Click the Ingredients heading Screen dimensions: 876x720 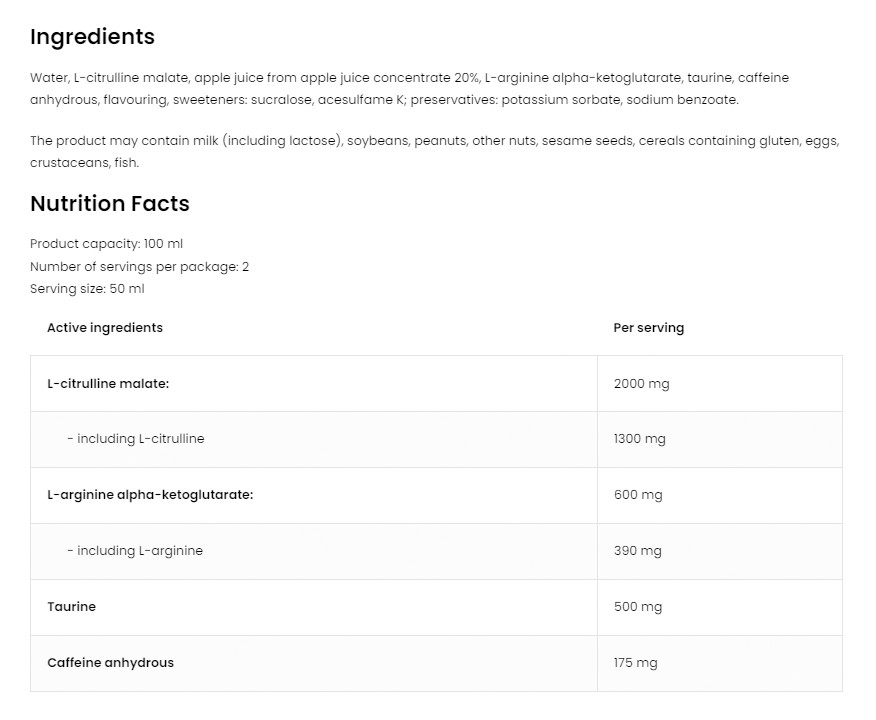(x=92, y=37)
